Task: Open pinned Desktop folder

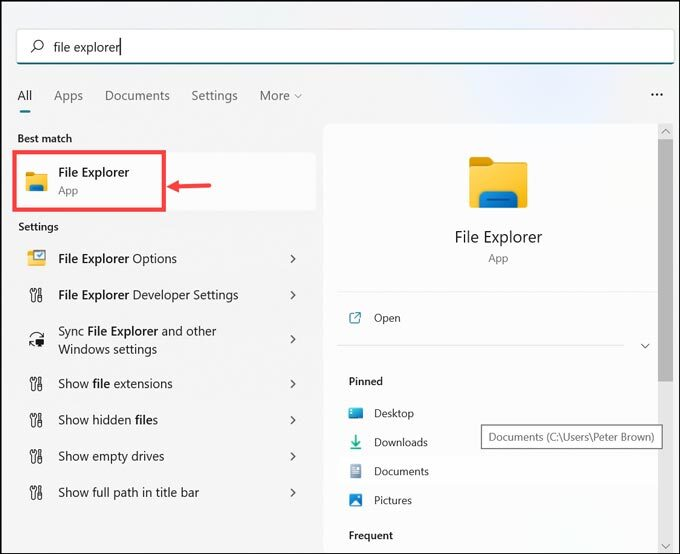Action: point(394,413)
